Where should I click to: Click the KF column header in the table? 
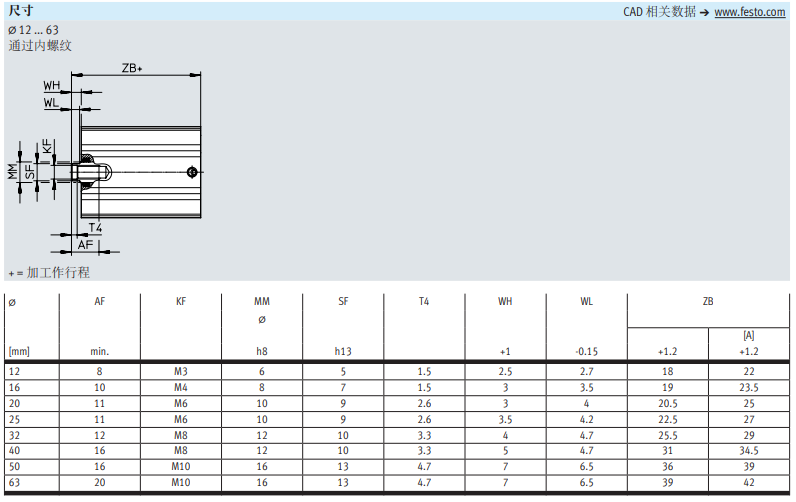click(181, 301)
